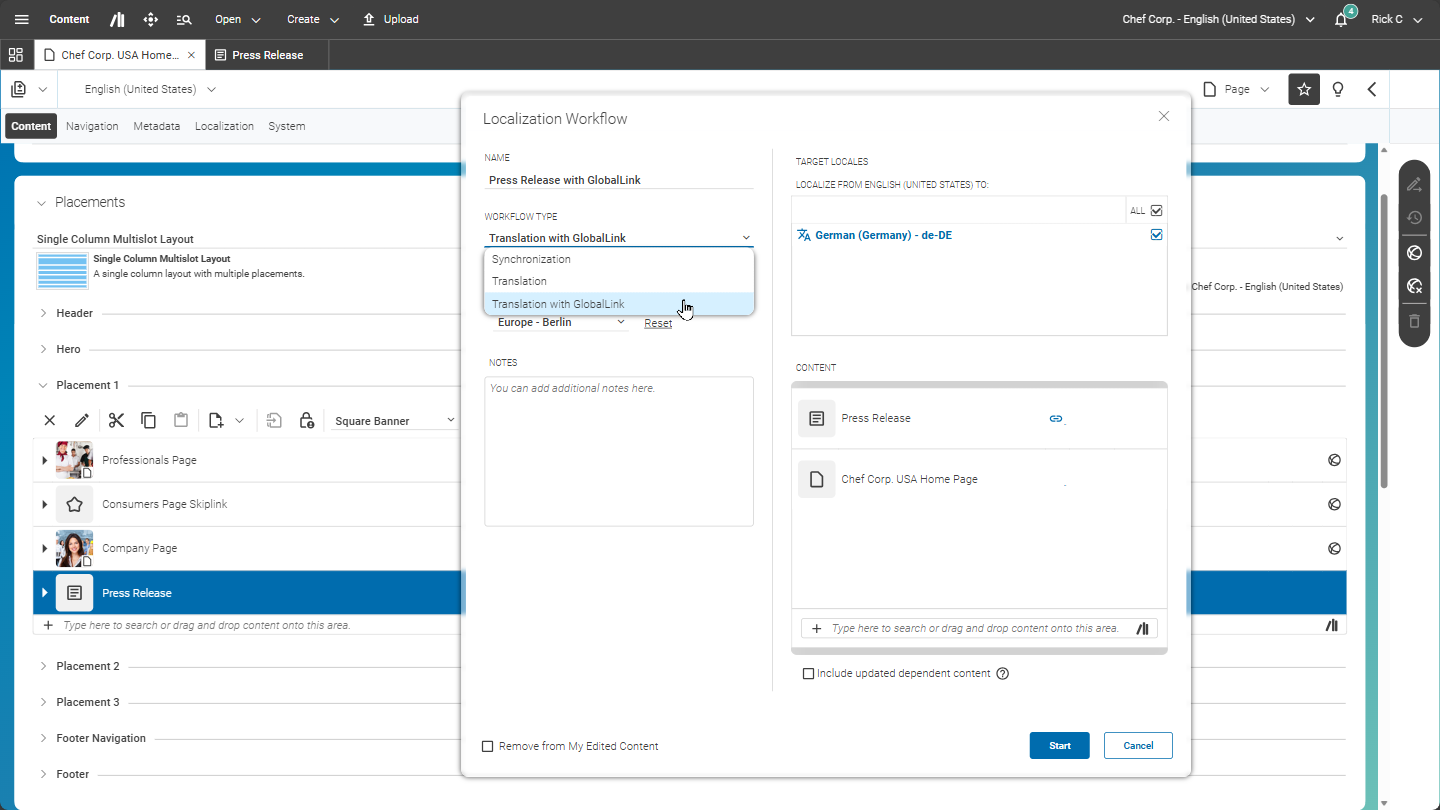Click the bookmark star icon
Screen dimensions: 1440x810
coord(1304,89)
